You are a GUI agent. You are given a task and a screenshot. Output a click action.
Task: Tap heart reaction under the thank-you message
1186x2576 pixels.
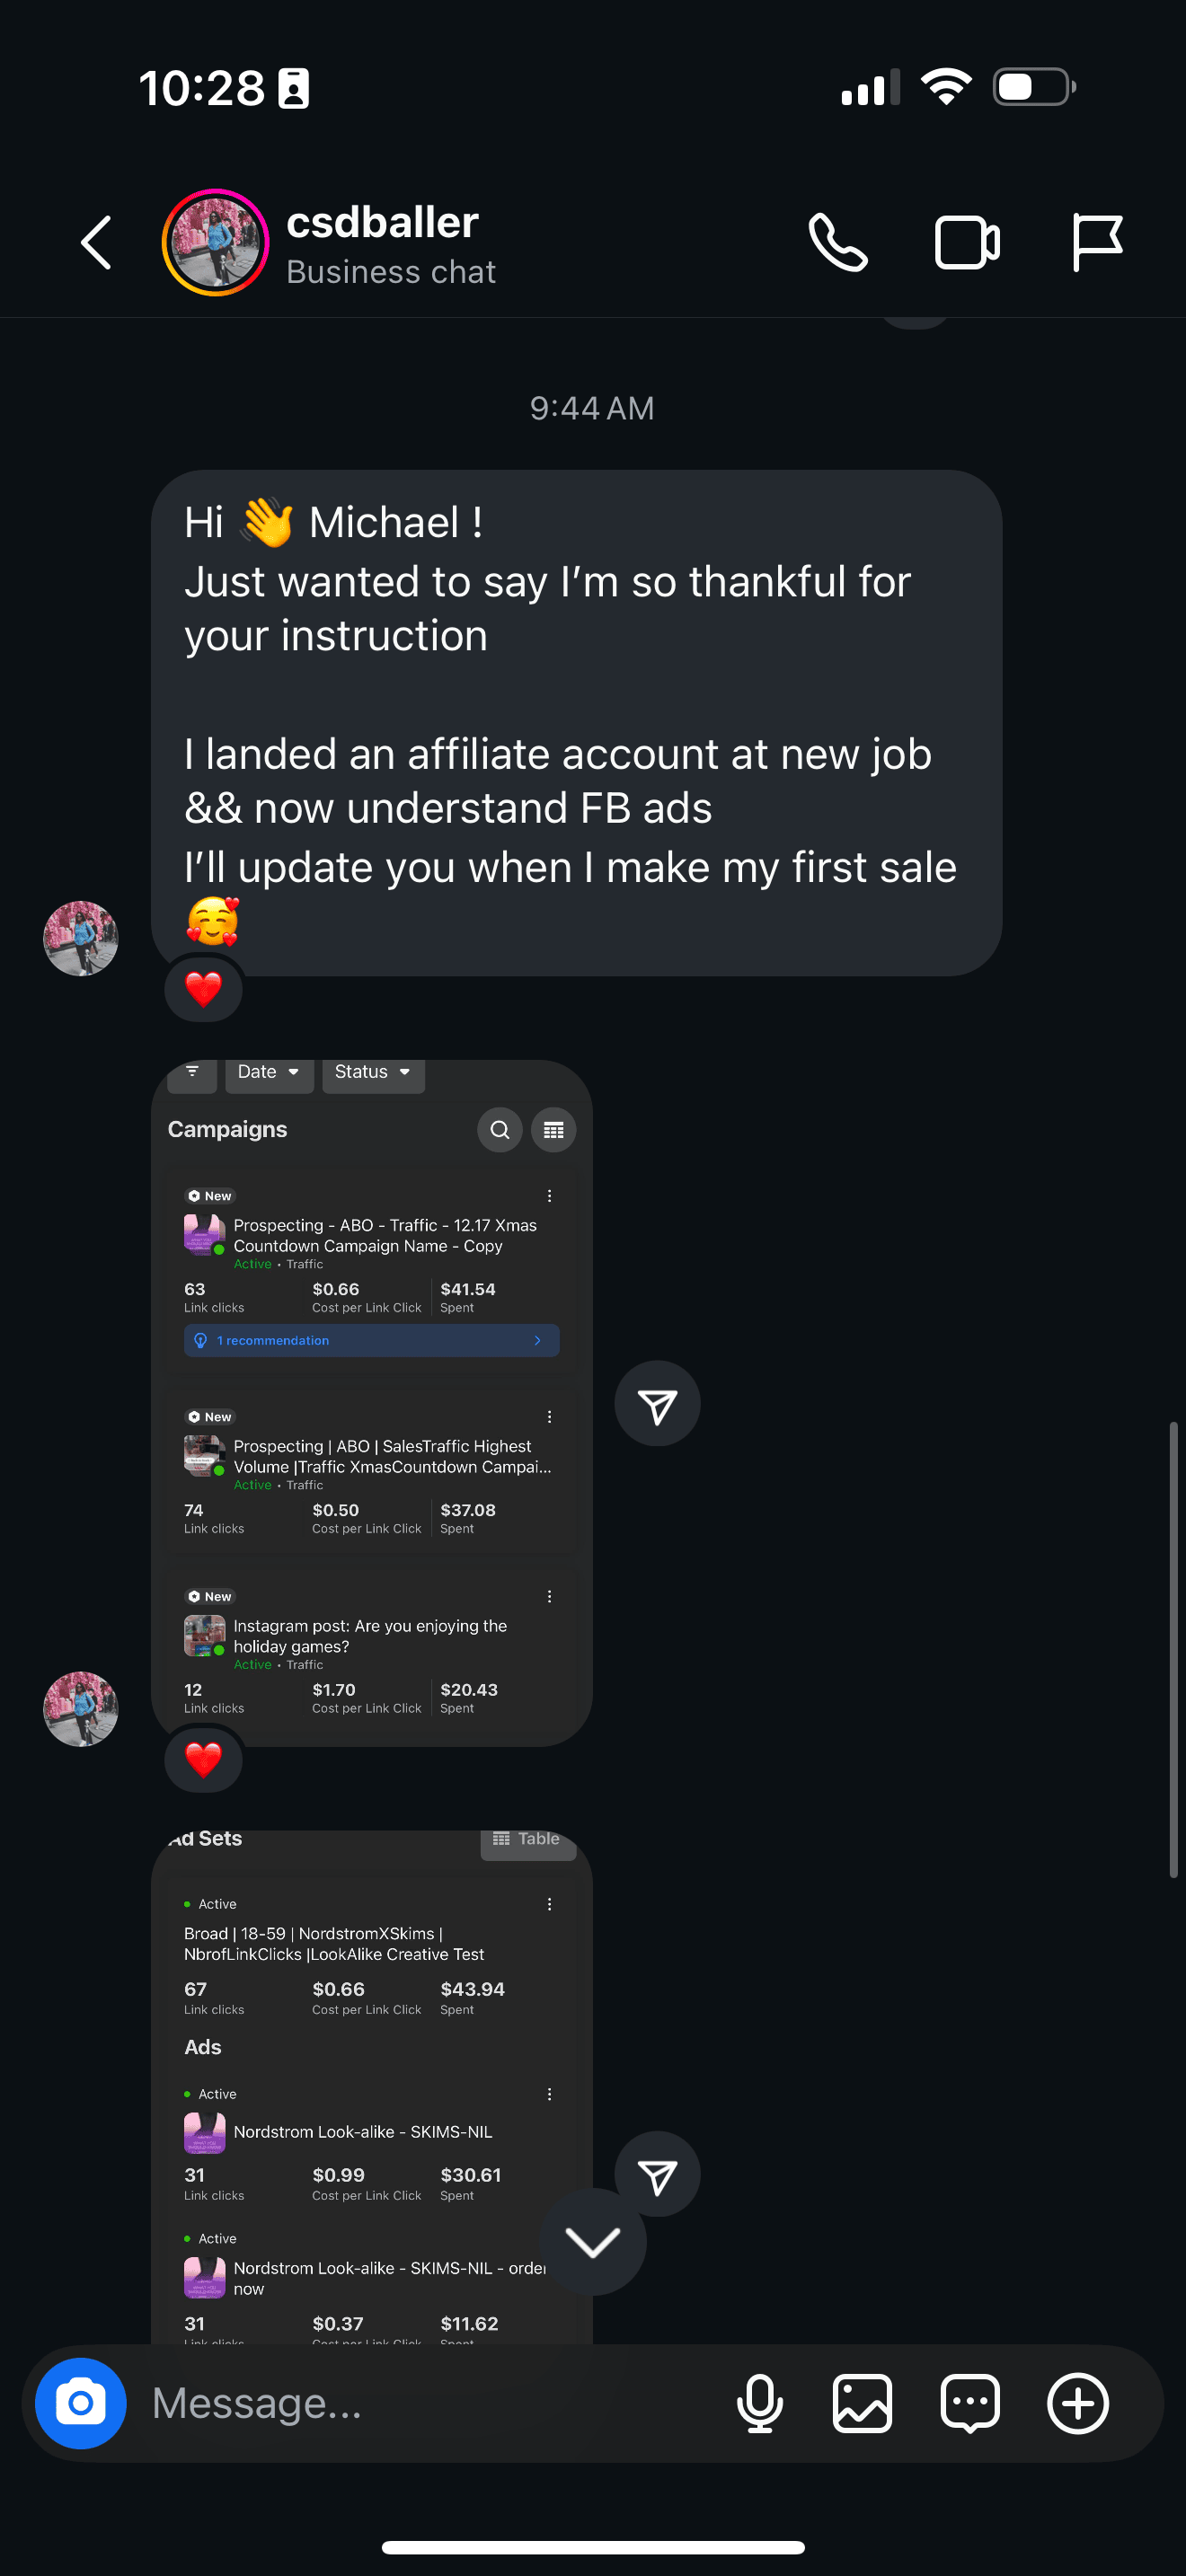click(203, 989)
